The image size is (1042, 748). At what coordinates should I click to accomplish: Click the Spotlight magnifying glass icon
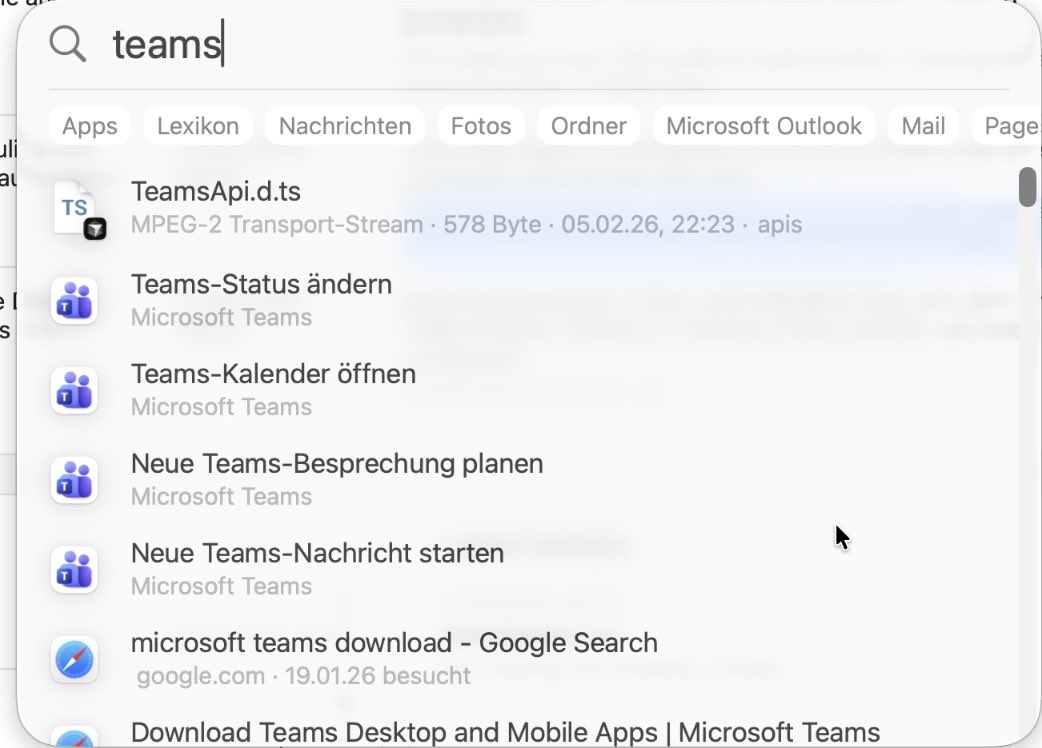click(68, 45)
